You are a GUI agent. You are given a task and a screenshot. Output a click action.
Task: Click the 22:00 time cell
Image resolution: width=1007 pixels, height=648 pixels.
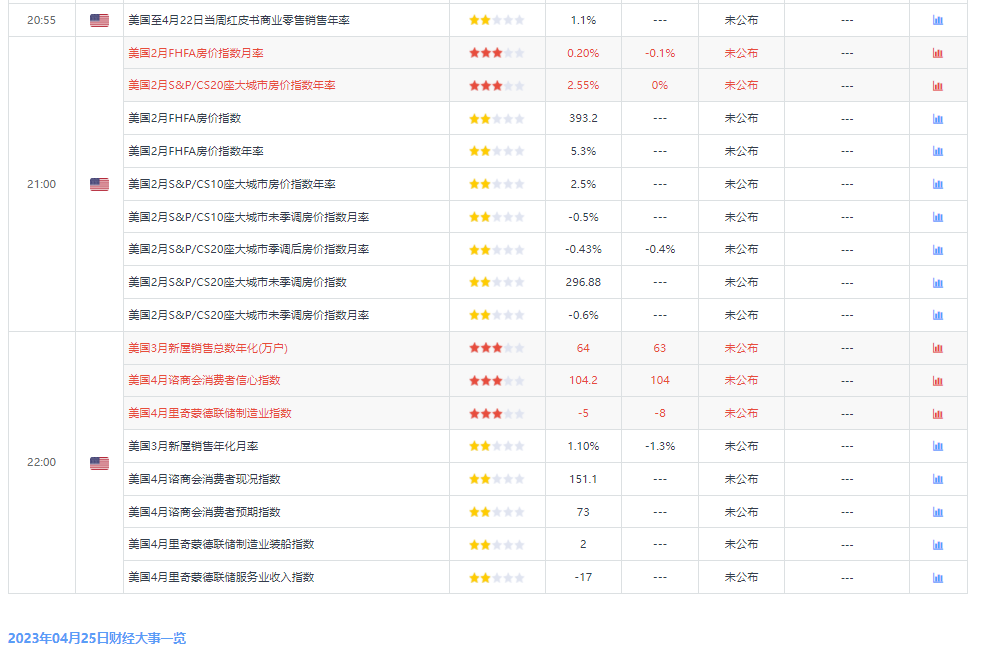pos(41,462)
